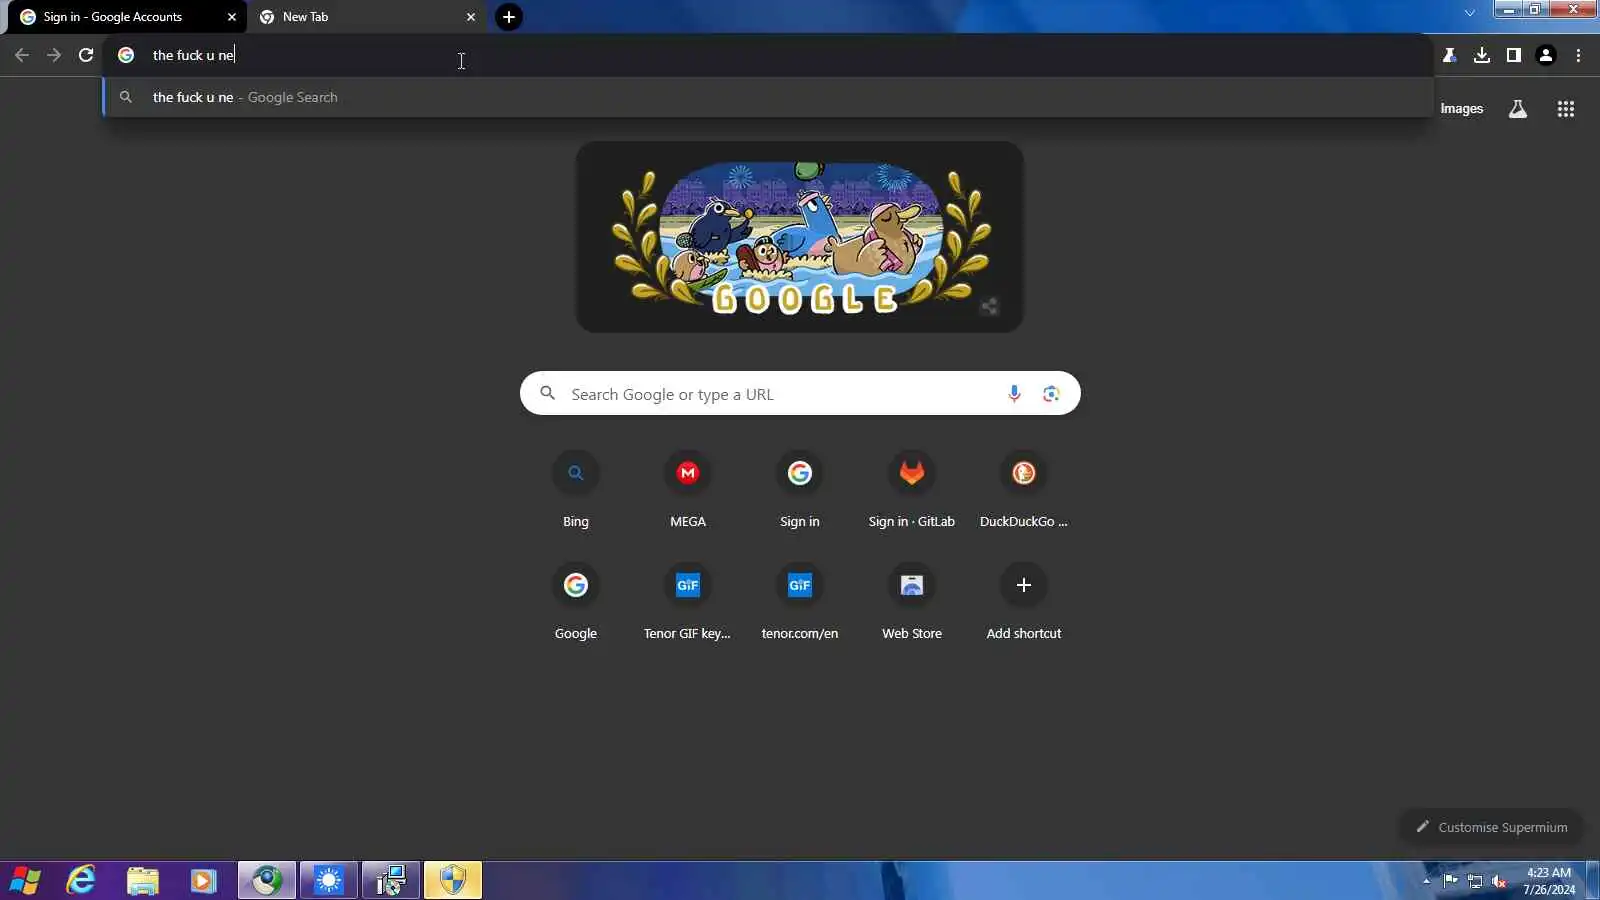1600x900 pixels.
Task: Open the three-dot browser menu
Action: (x=1578, y=55)
